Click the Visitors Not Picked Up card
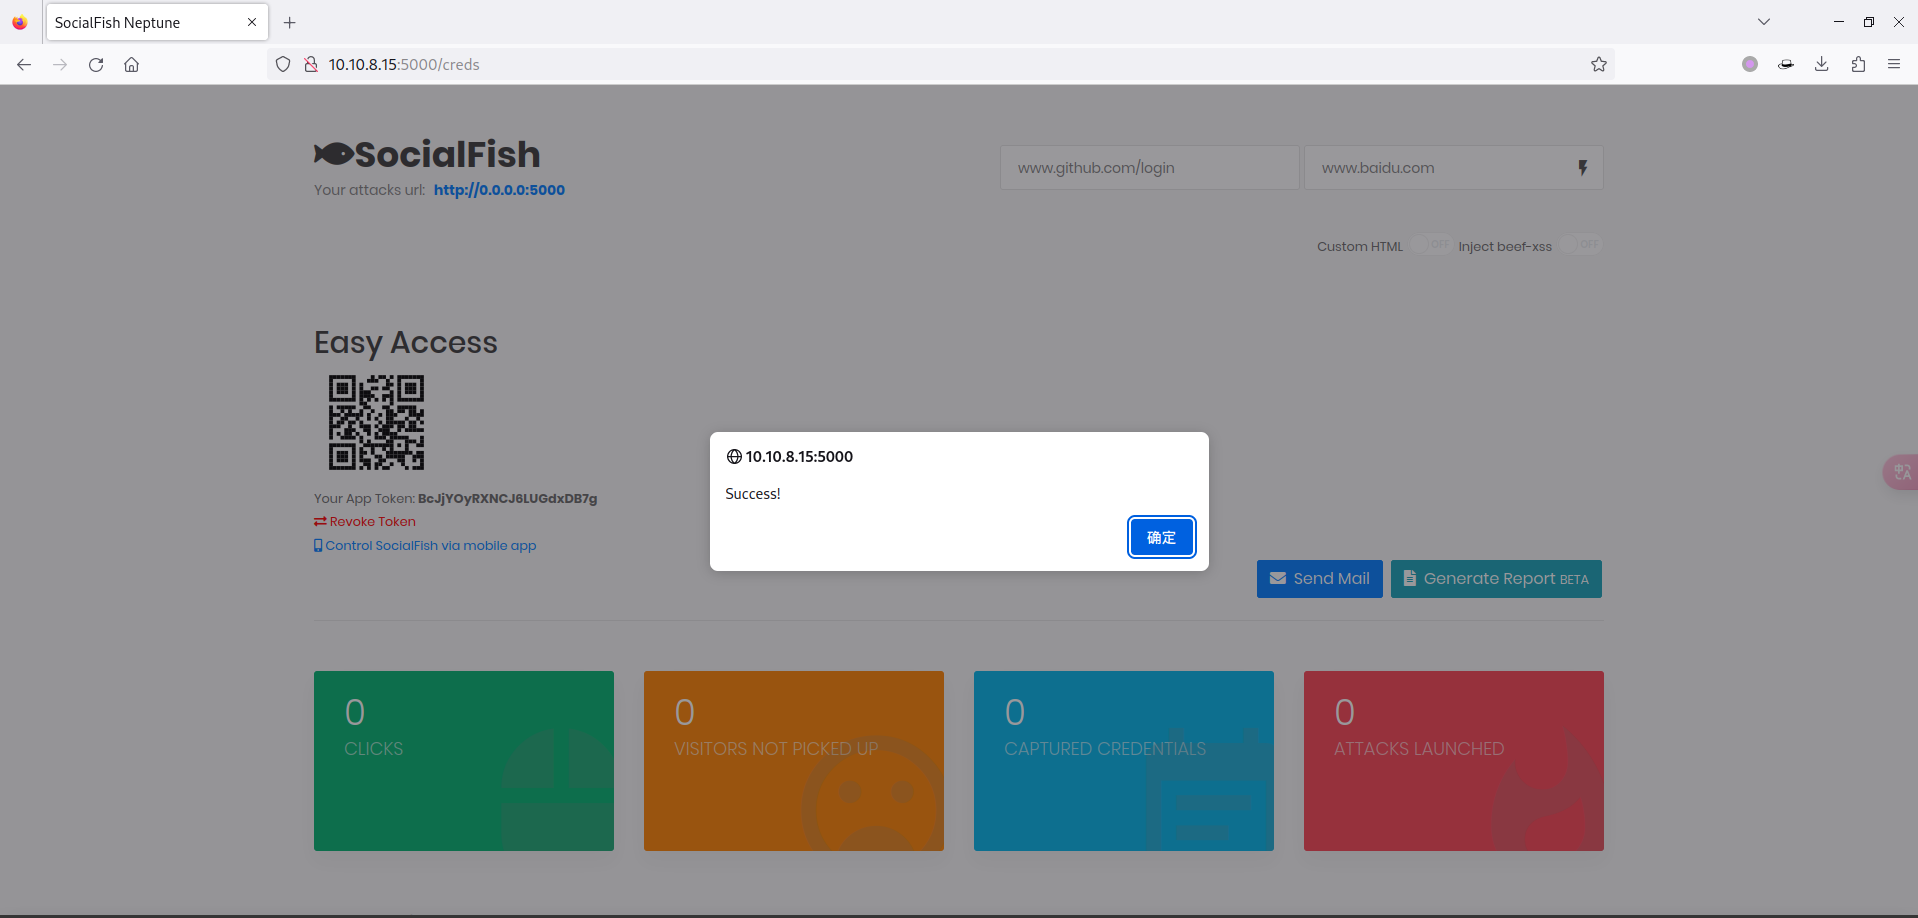Image resolution: width=1918 pixels, height=918 pixels. [794, 761]
